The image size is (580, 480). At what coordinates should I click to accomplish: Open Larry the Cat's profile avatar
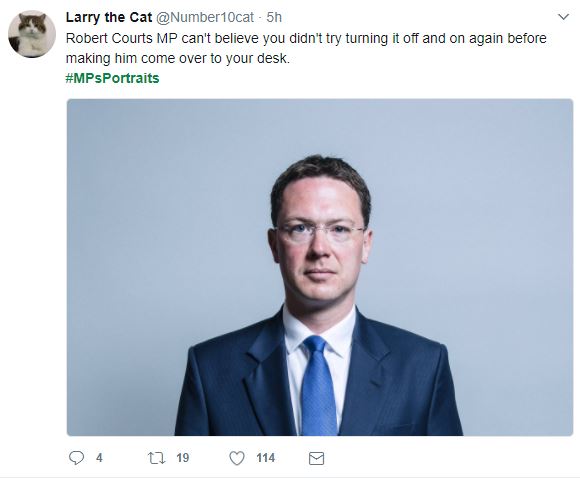[x=32, y=34]
